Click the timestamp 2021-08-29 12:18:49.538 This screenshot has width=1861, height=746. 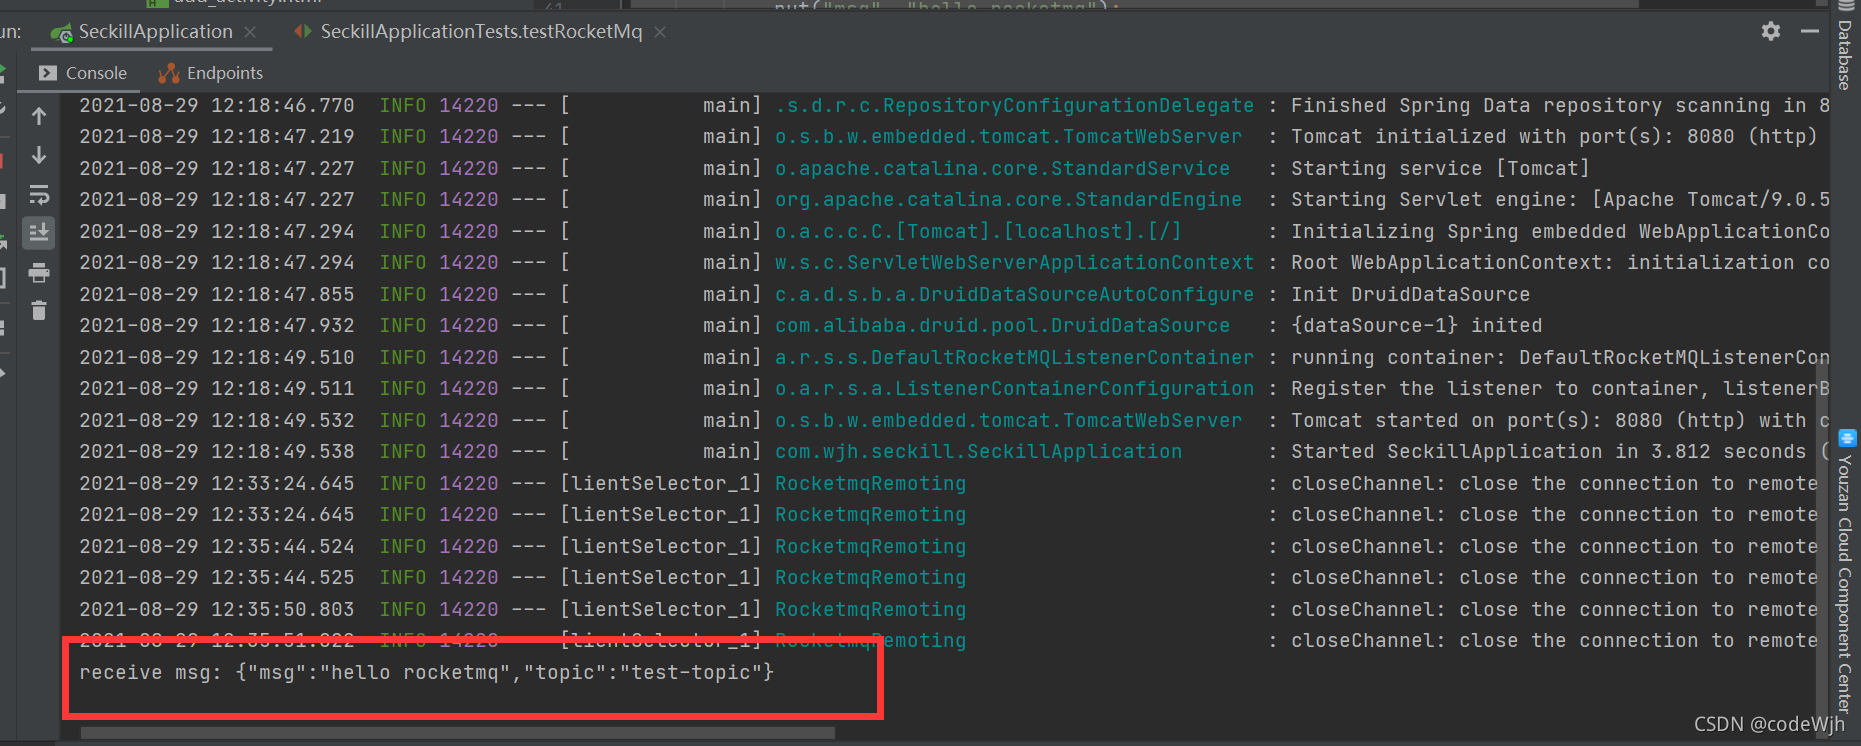tap(217, 452)
